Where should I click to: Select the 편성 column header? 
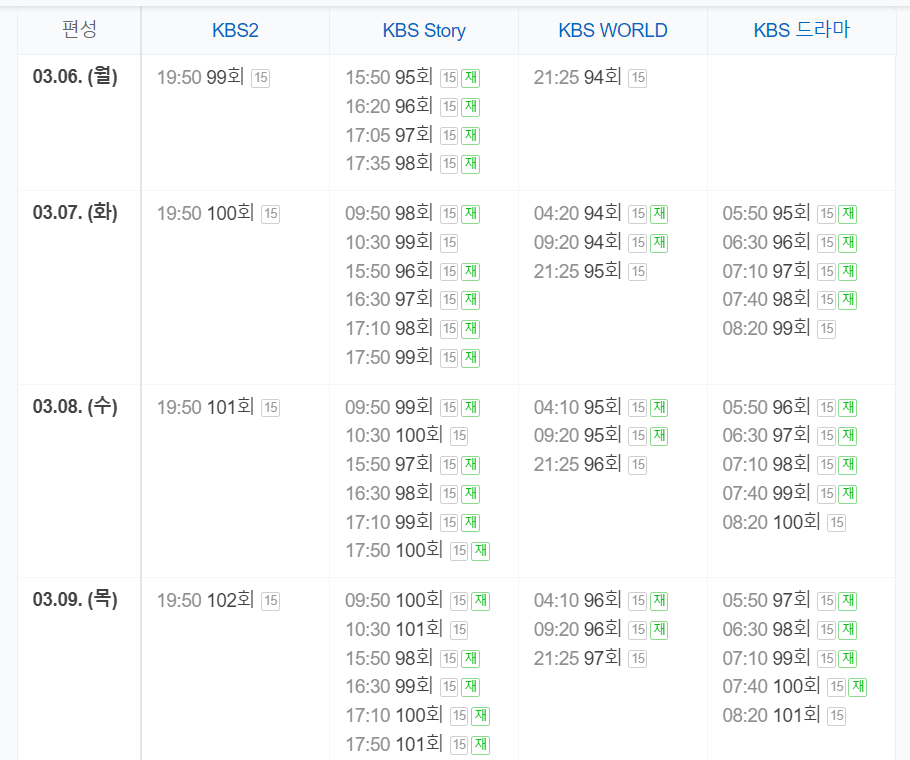80,30
